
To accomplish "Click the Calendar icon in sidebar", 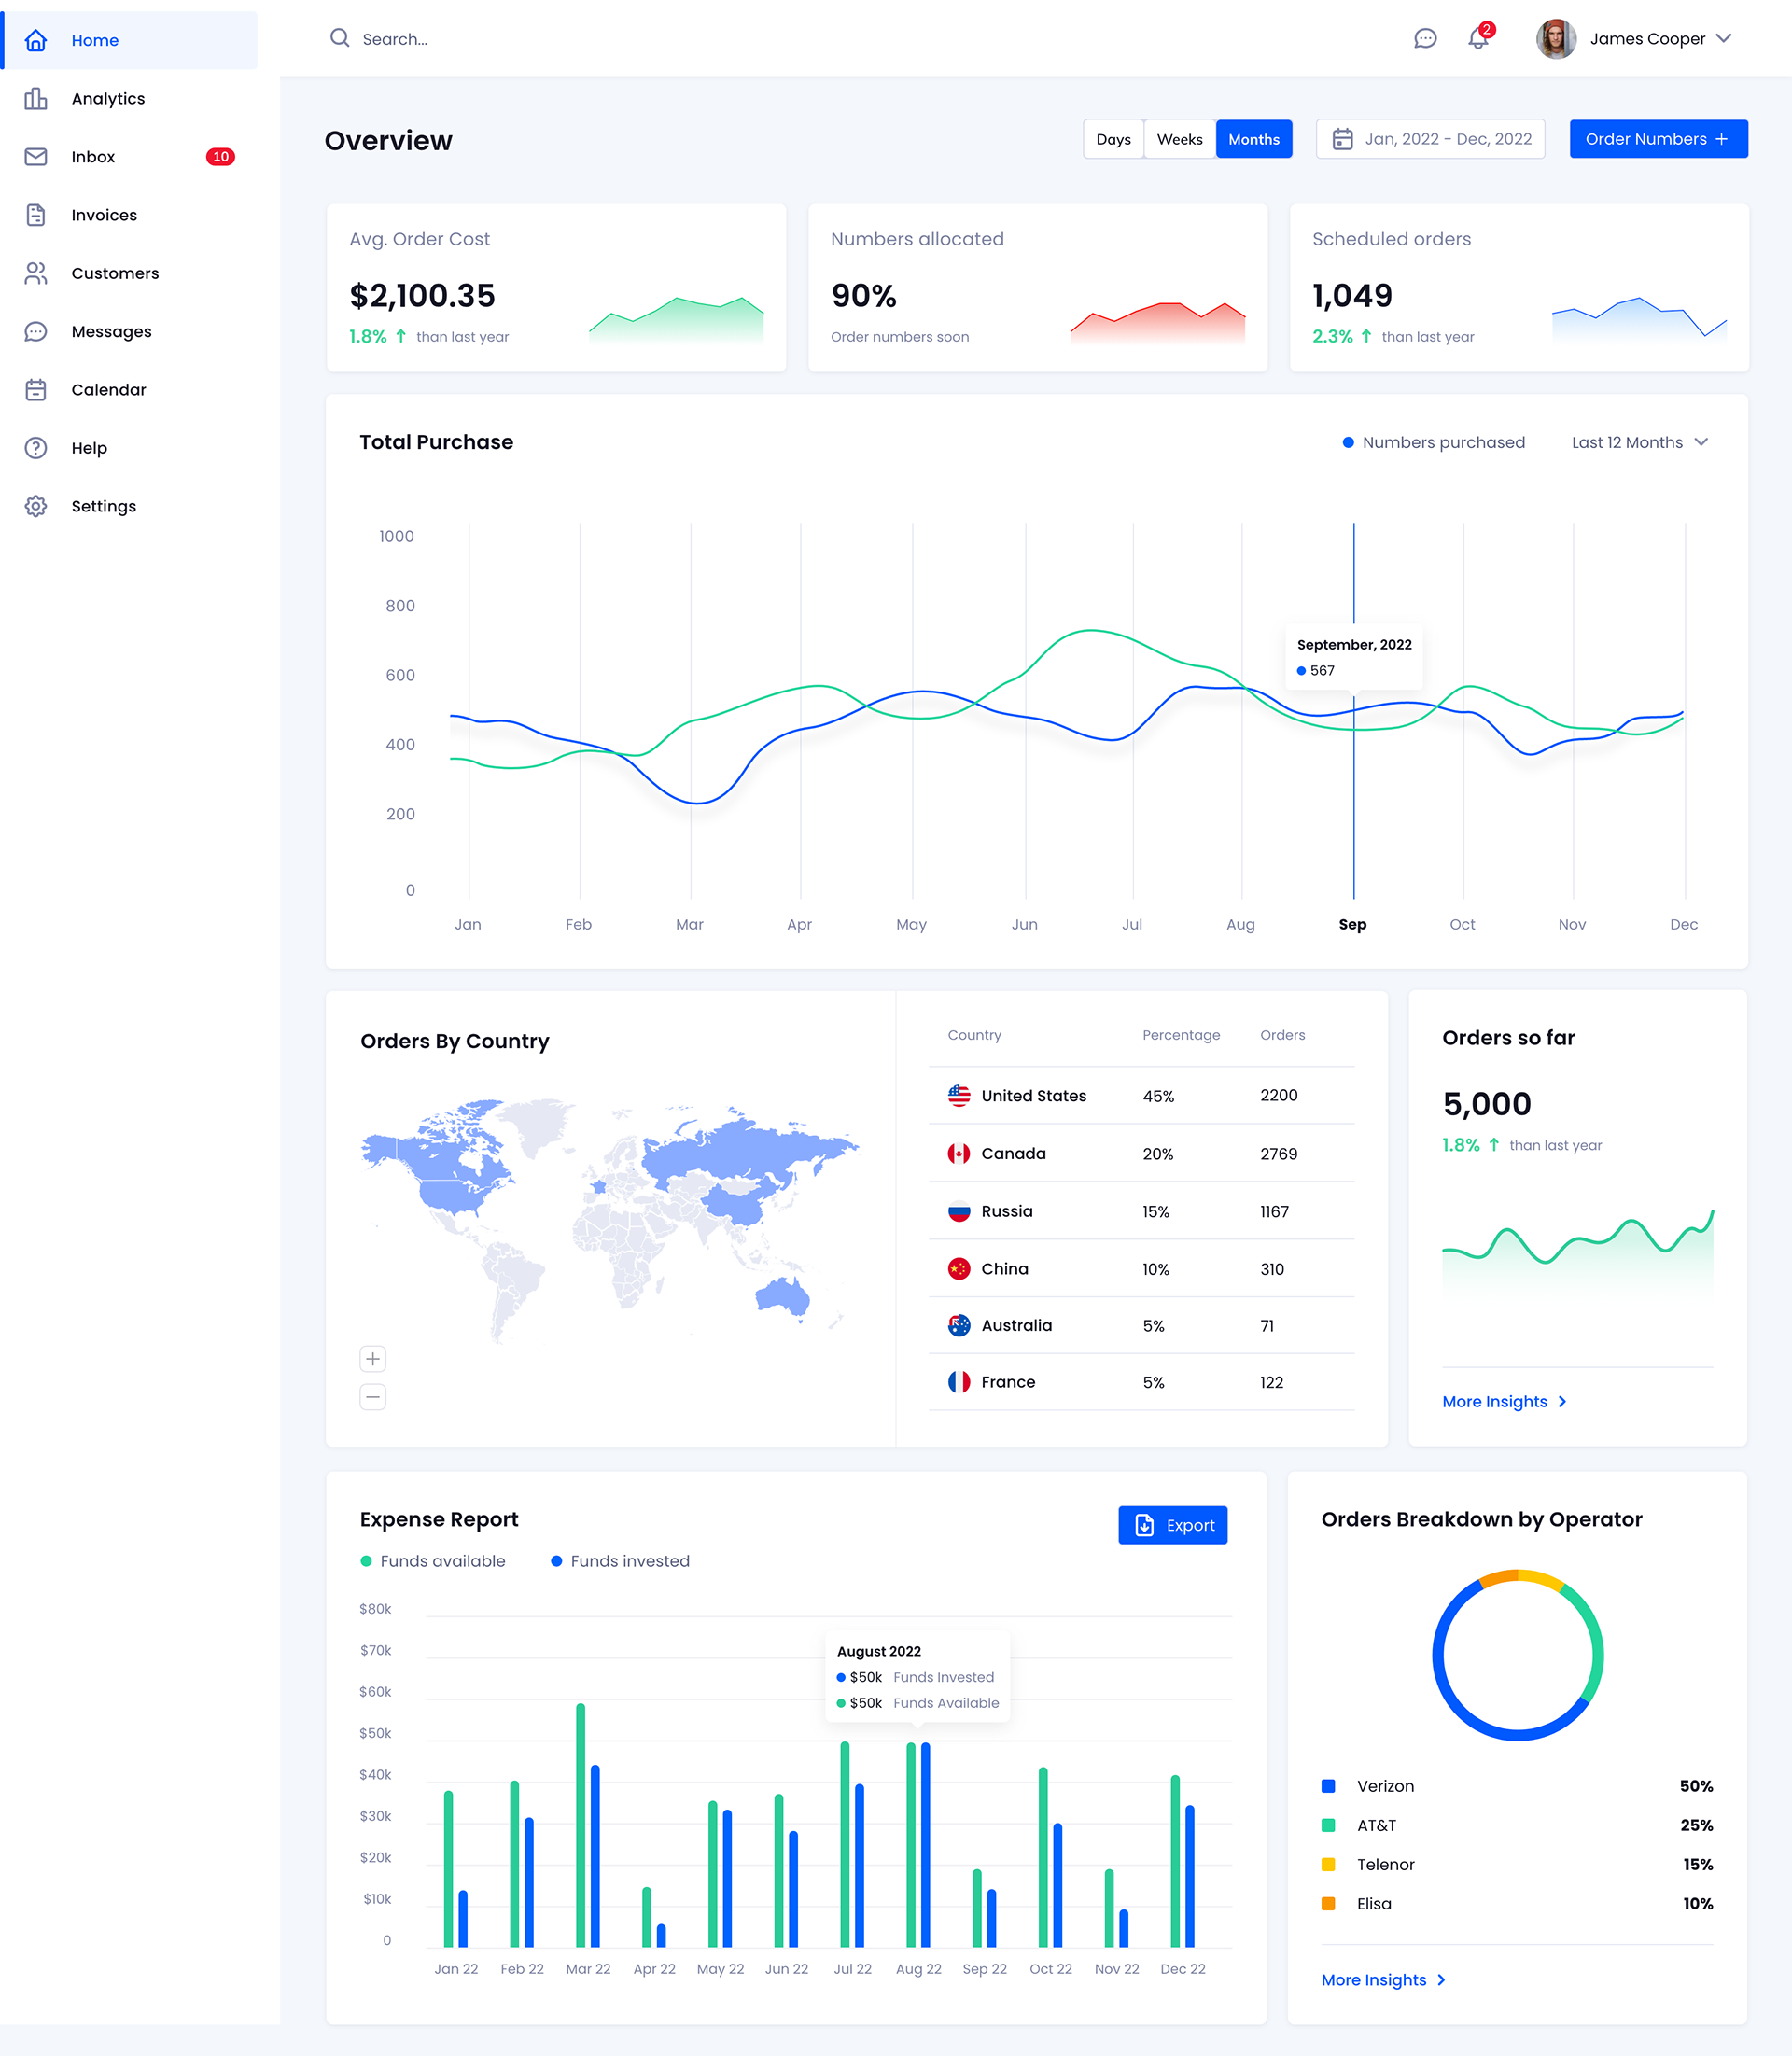I will point(36,390).
